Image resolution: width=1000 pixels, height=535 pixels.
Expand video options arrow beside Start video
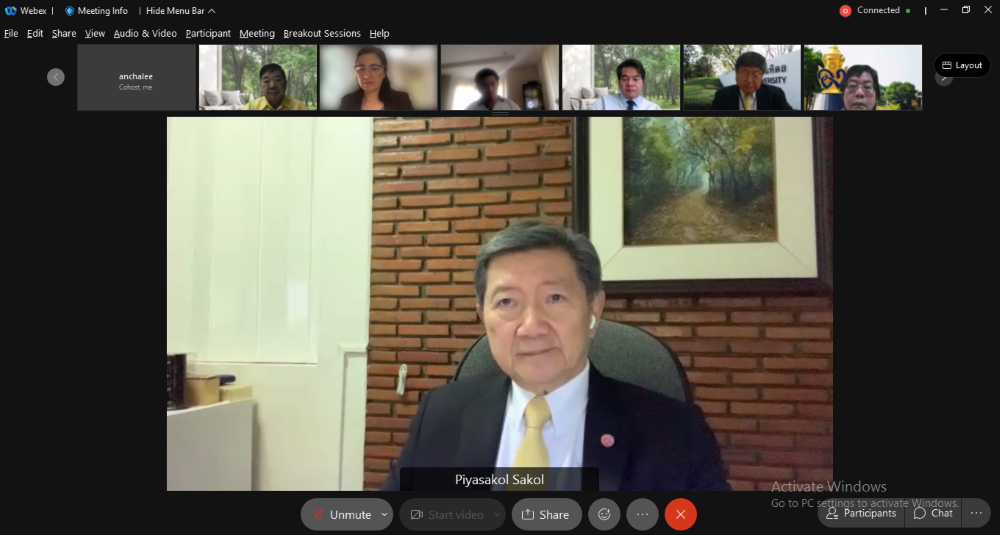tap(497, 514)
